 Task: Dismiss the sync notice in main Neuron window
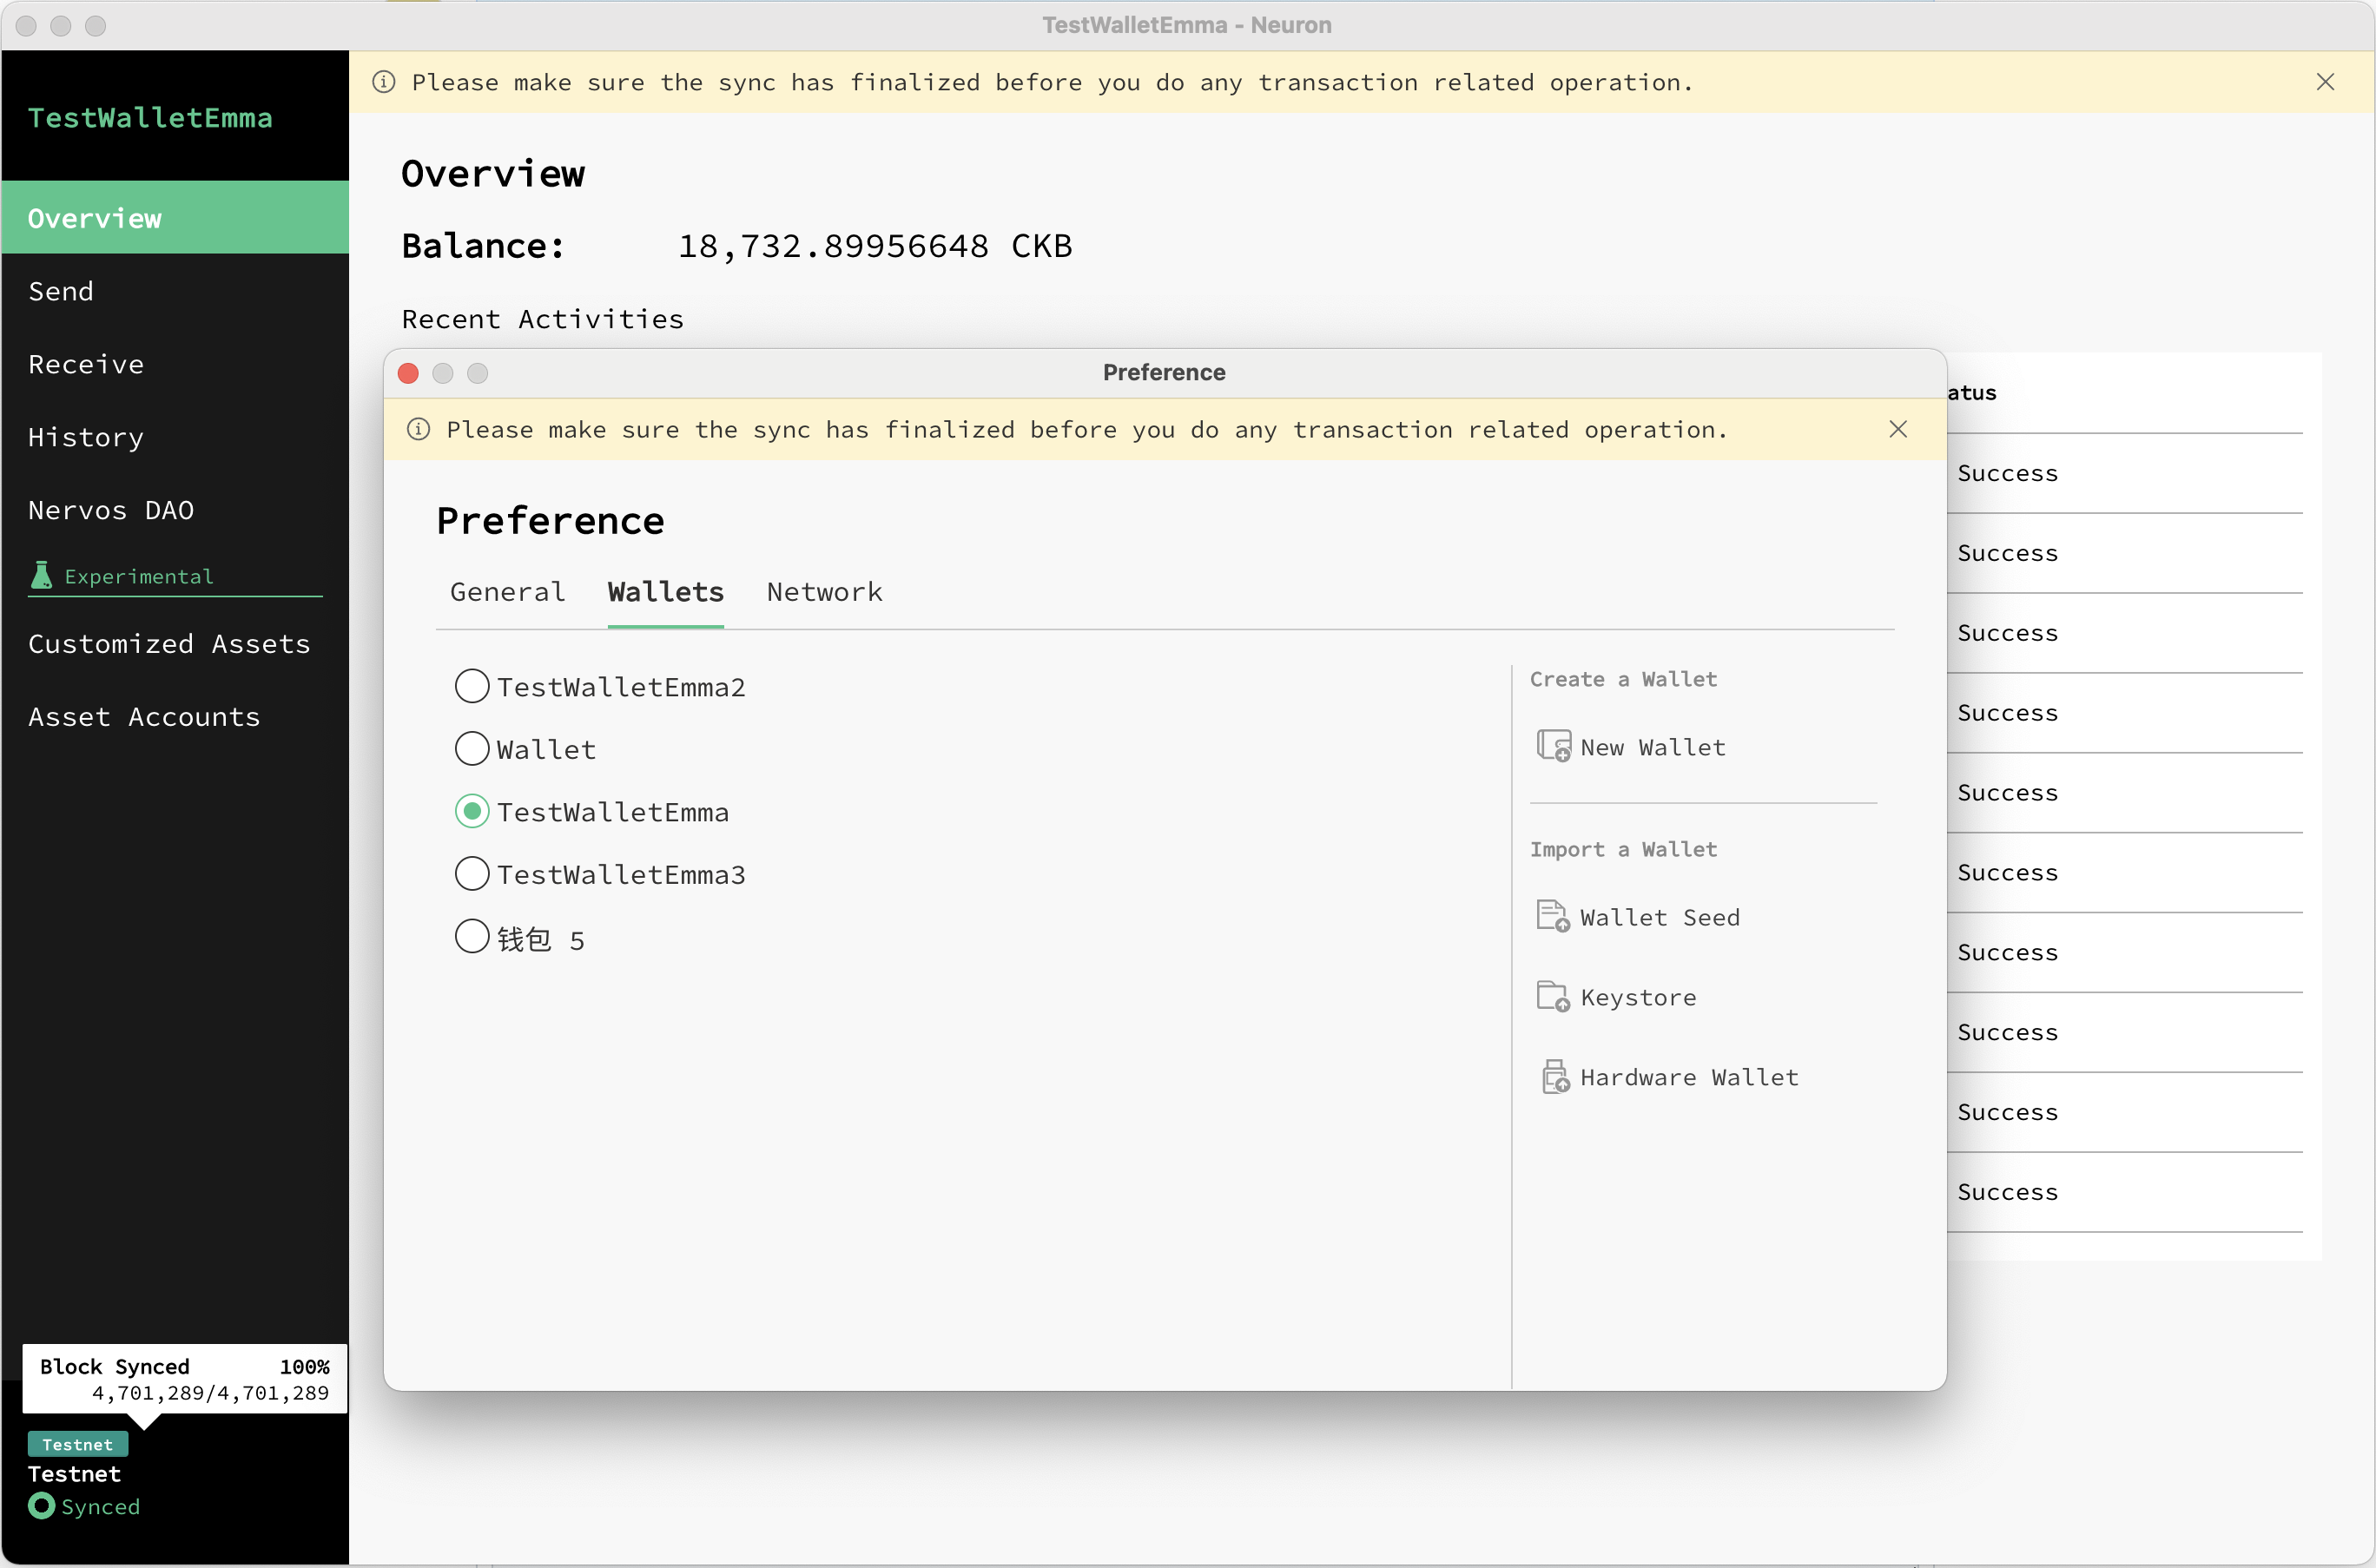2325,82
